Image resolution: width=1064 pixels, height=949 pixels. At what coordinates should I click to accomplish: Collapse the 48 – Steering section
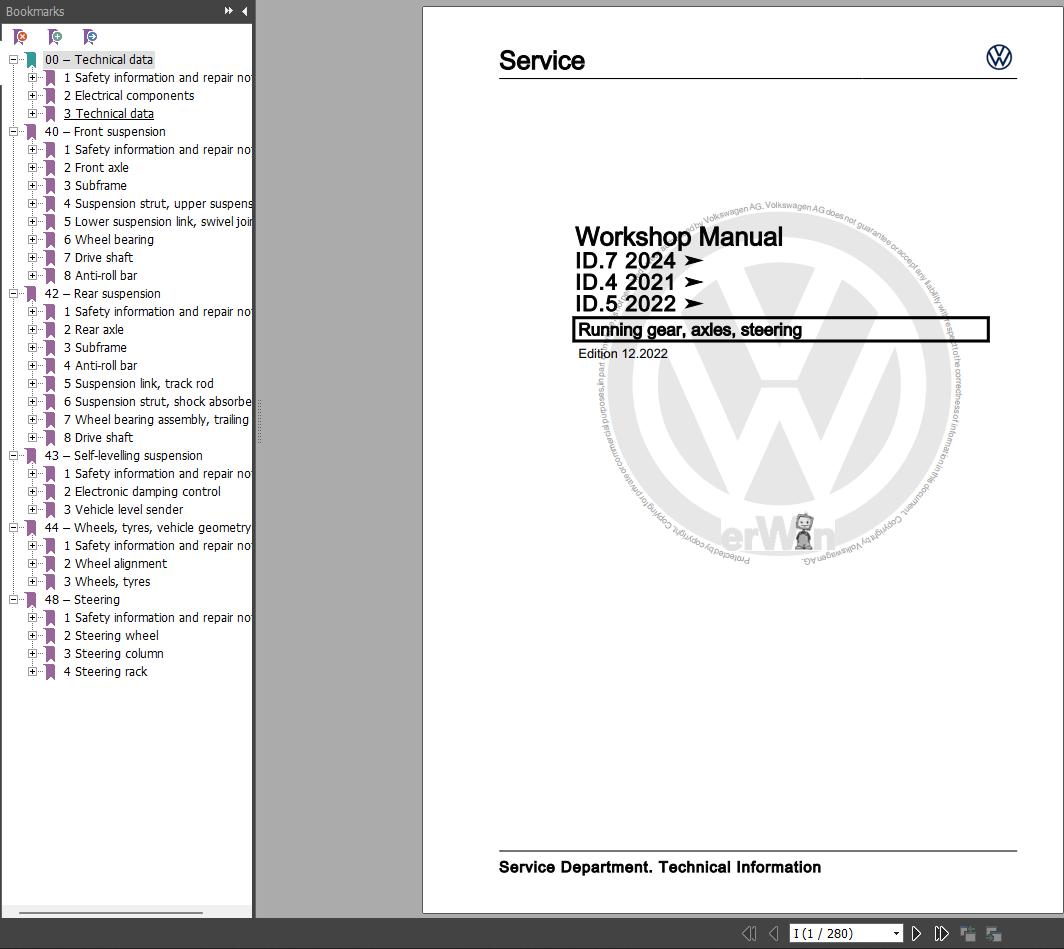pyautogui.click(x=13, y=600)
